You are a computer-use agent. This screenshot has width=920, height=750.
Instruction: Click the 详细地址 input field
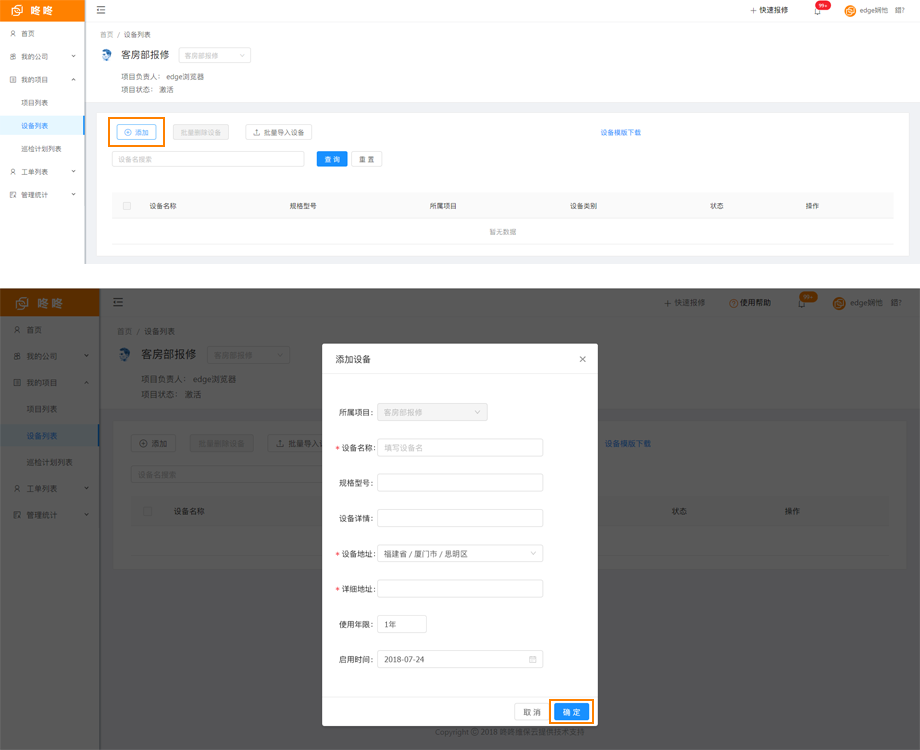click(x=460, y=589)
